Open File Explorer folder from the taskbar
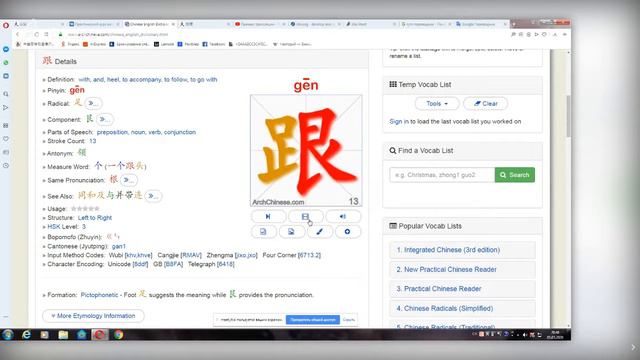Screen dimensions: 640x360 63,335
